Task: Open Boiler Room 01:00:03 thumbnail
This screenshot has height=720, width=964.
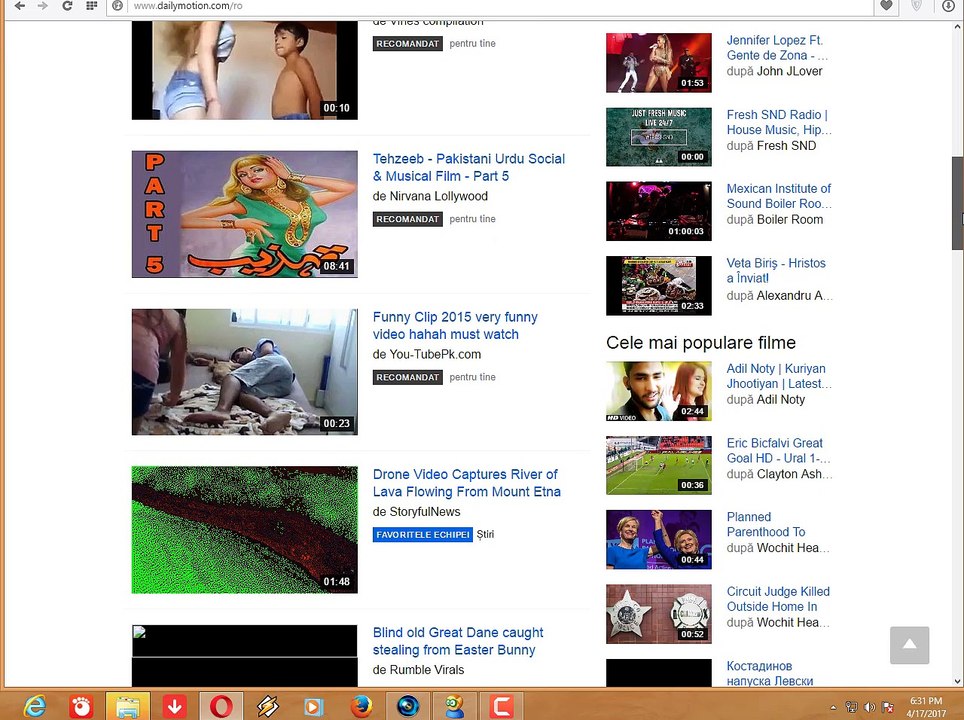Action: tap(658, 211)
